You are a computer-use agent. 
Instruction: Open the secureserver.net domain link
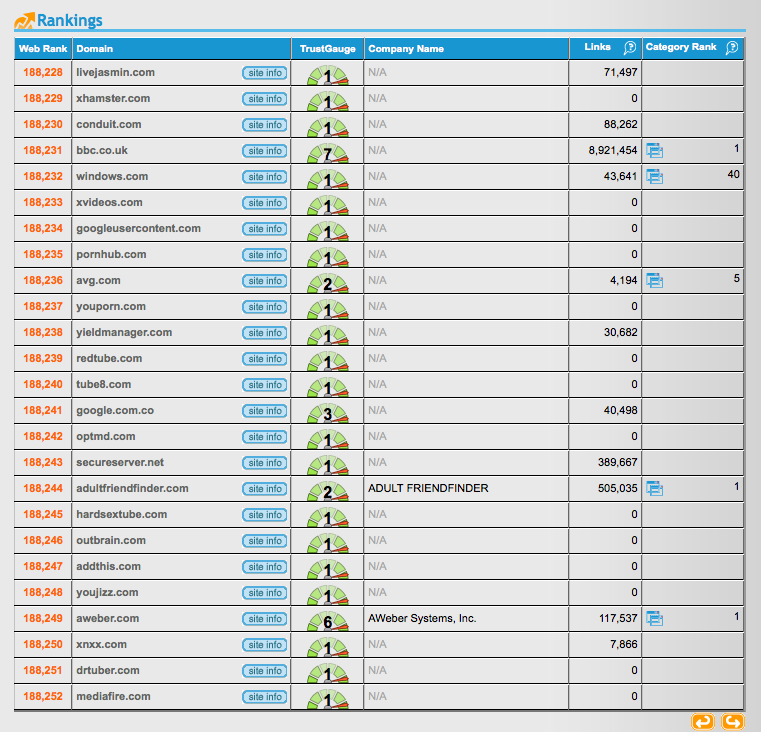pyautogui.click(x=120, y=463)
